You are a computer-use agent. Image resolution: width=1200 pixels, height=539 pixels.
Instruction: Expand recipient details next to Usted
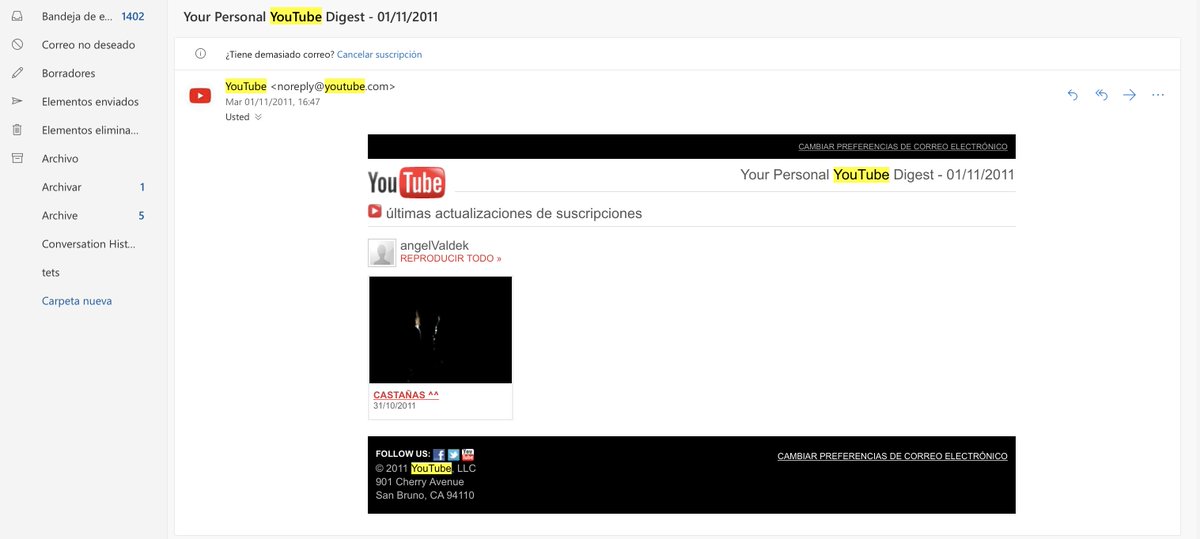(258, 117)
